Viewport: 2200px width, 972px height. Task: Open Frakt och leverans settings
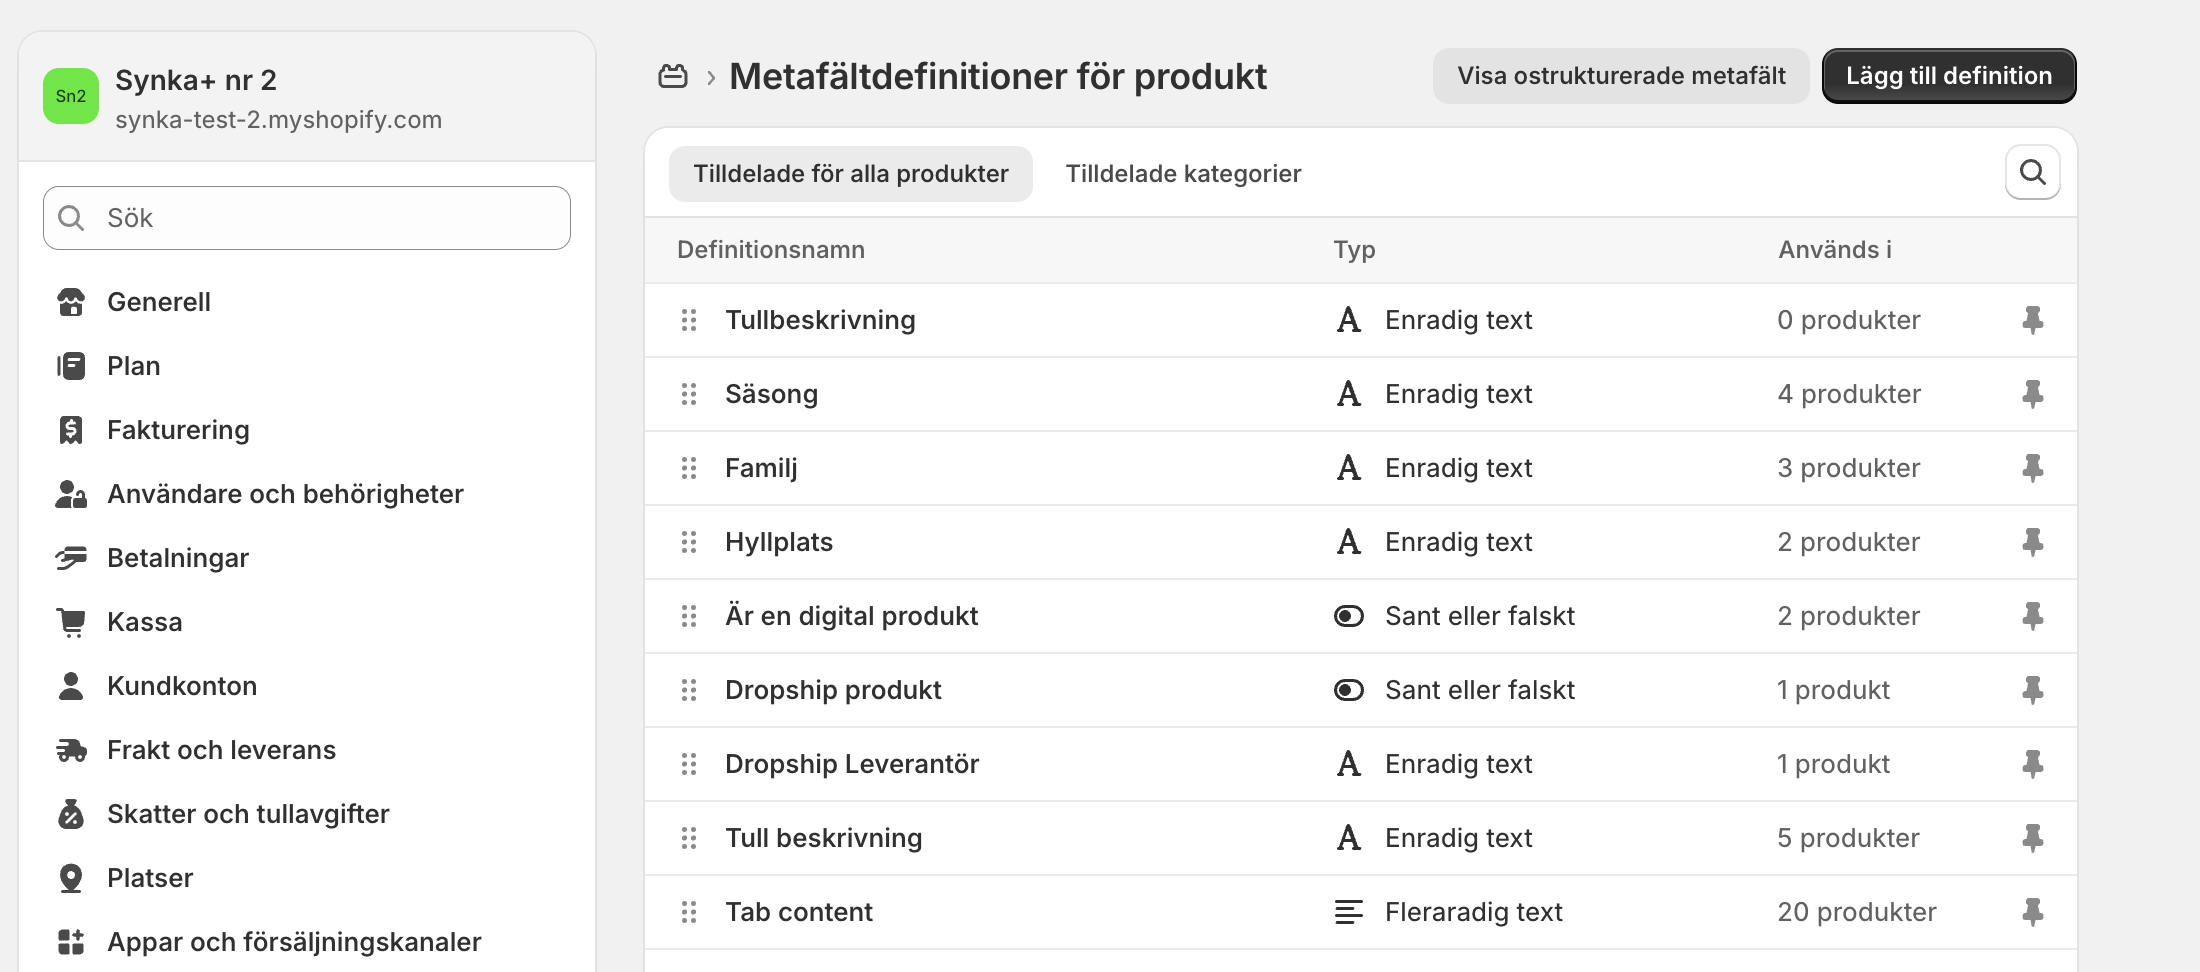(221, 750)
